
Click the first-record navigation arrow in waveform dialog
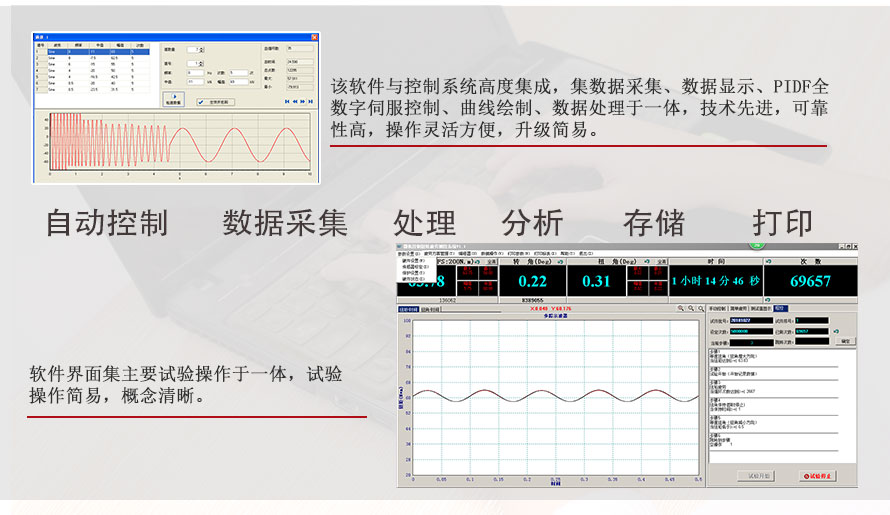(x=286, y=102)
